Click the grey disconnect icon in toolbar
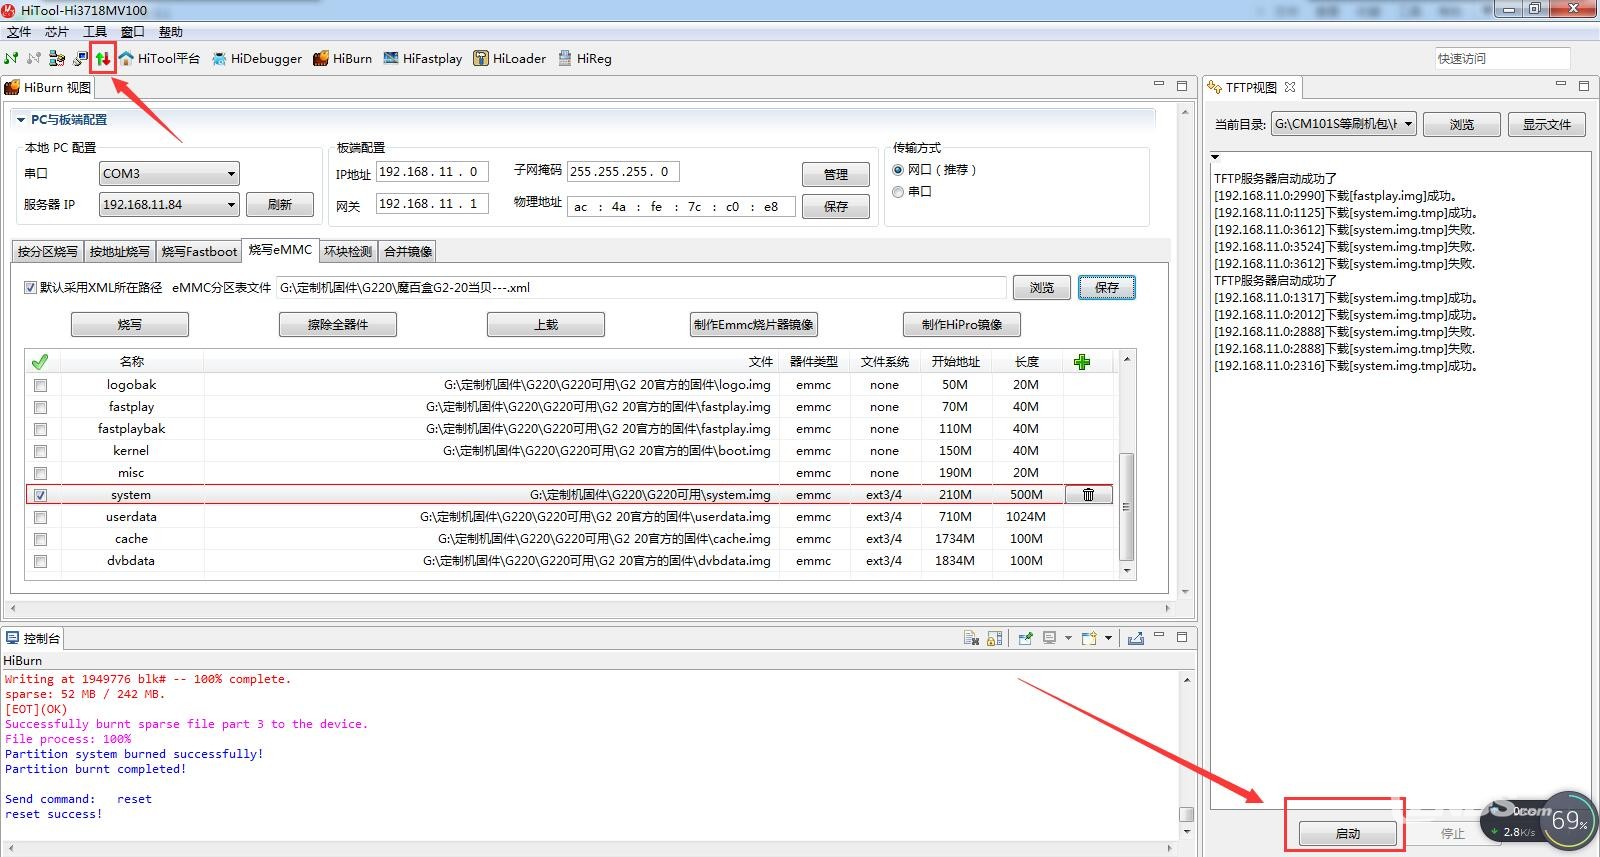 tap(34, 58)
